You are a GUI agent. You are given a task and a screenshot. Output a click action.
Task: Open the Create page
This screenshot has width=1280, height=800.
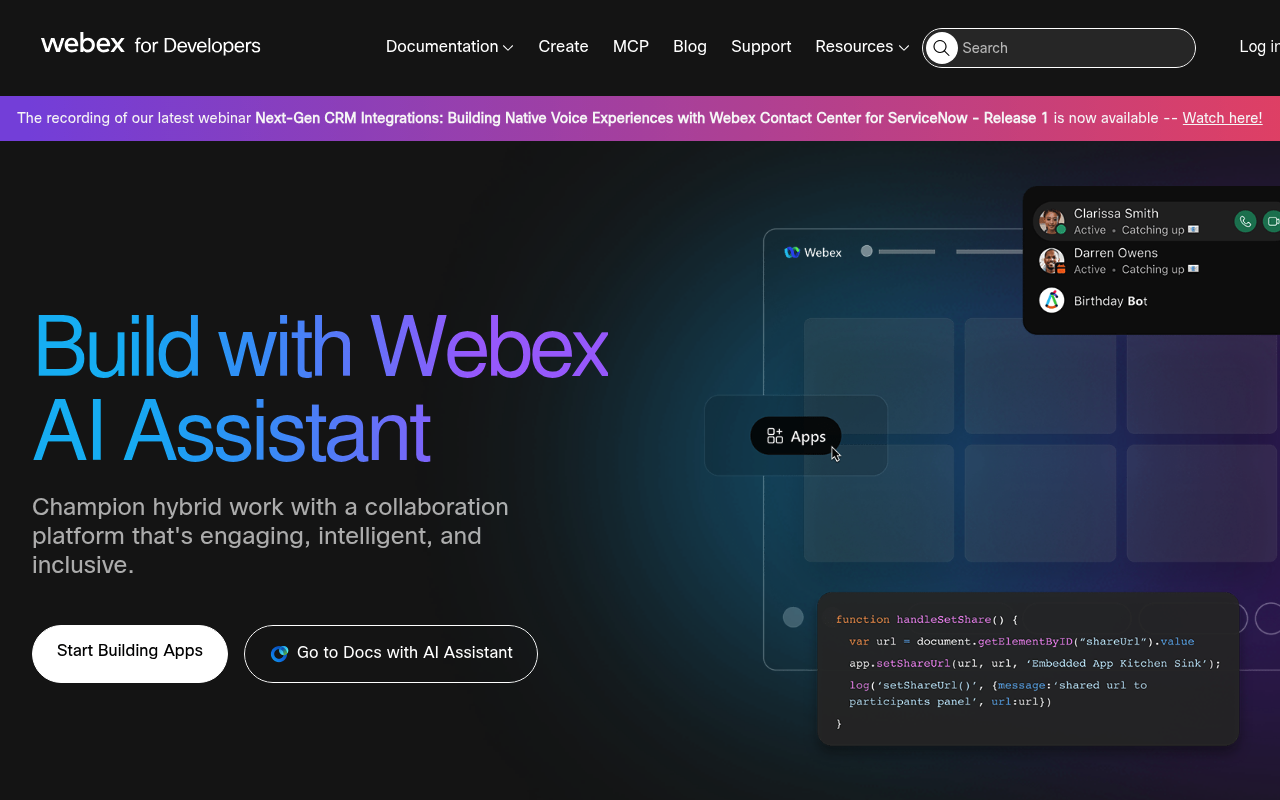563,47
